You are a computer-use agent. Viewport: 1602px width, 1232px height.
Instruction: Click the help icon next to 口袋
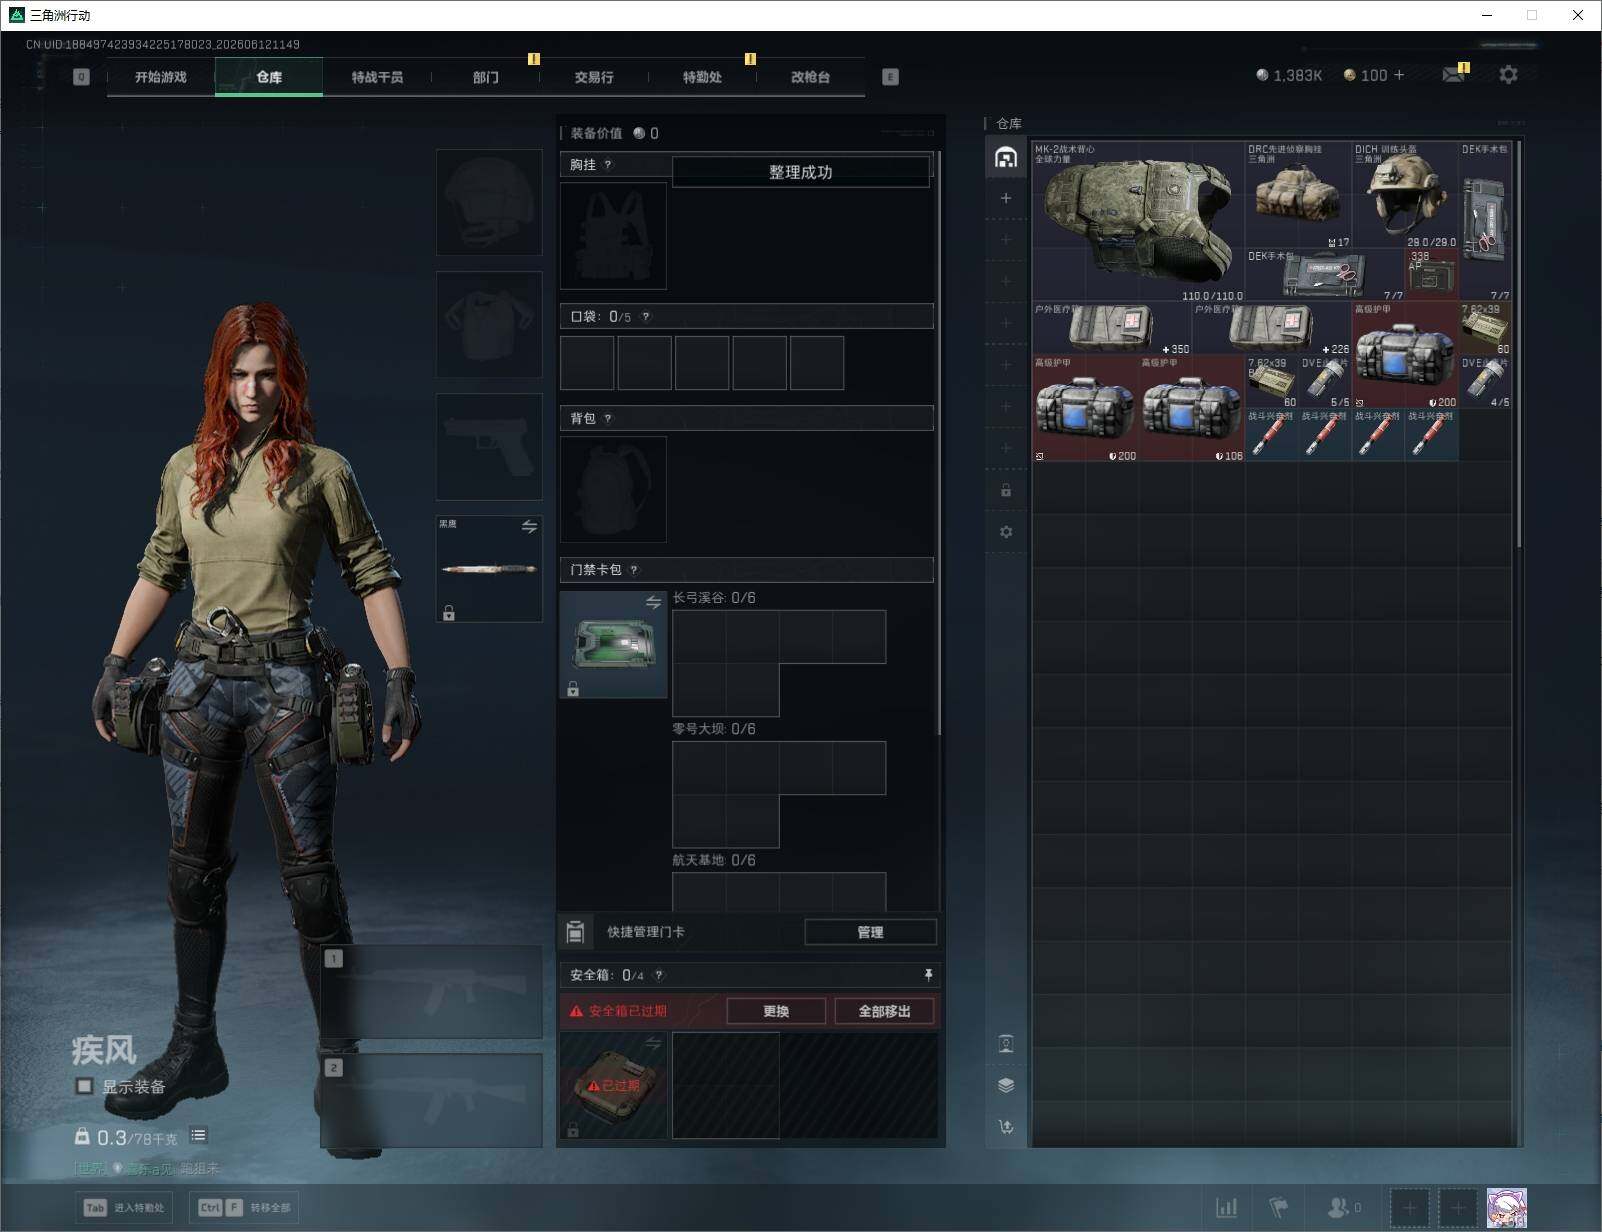point(646,317)
